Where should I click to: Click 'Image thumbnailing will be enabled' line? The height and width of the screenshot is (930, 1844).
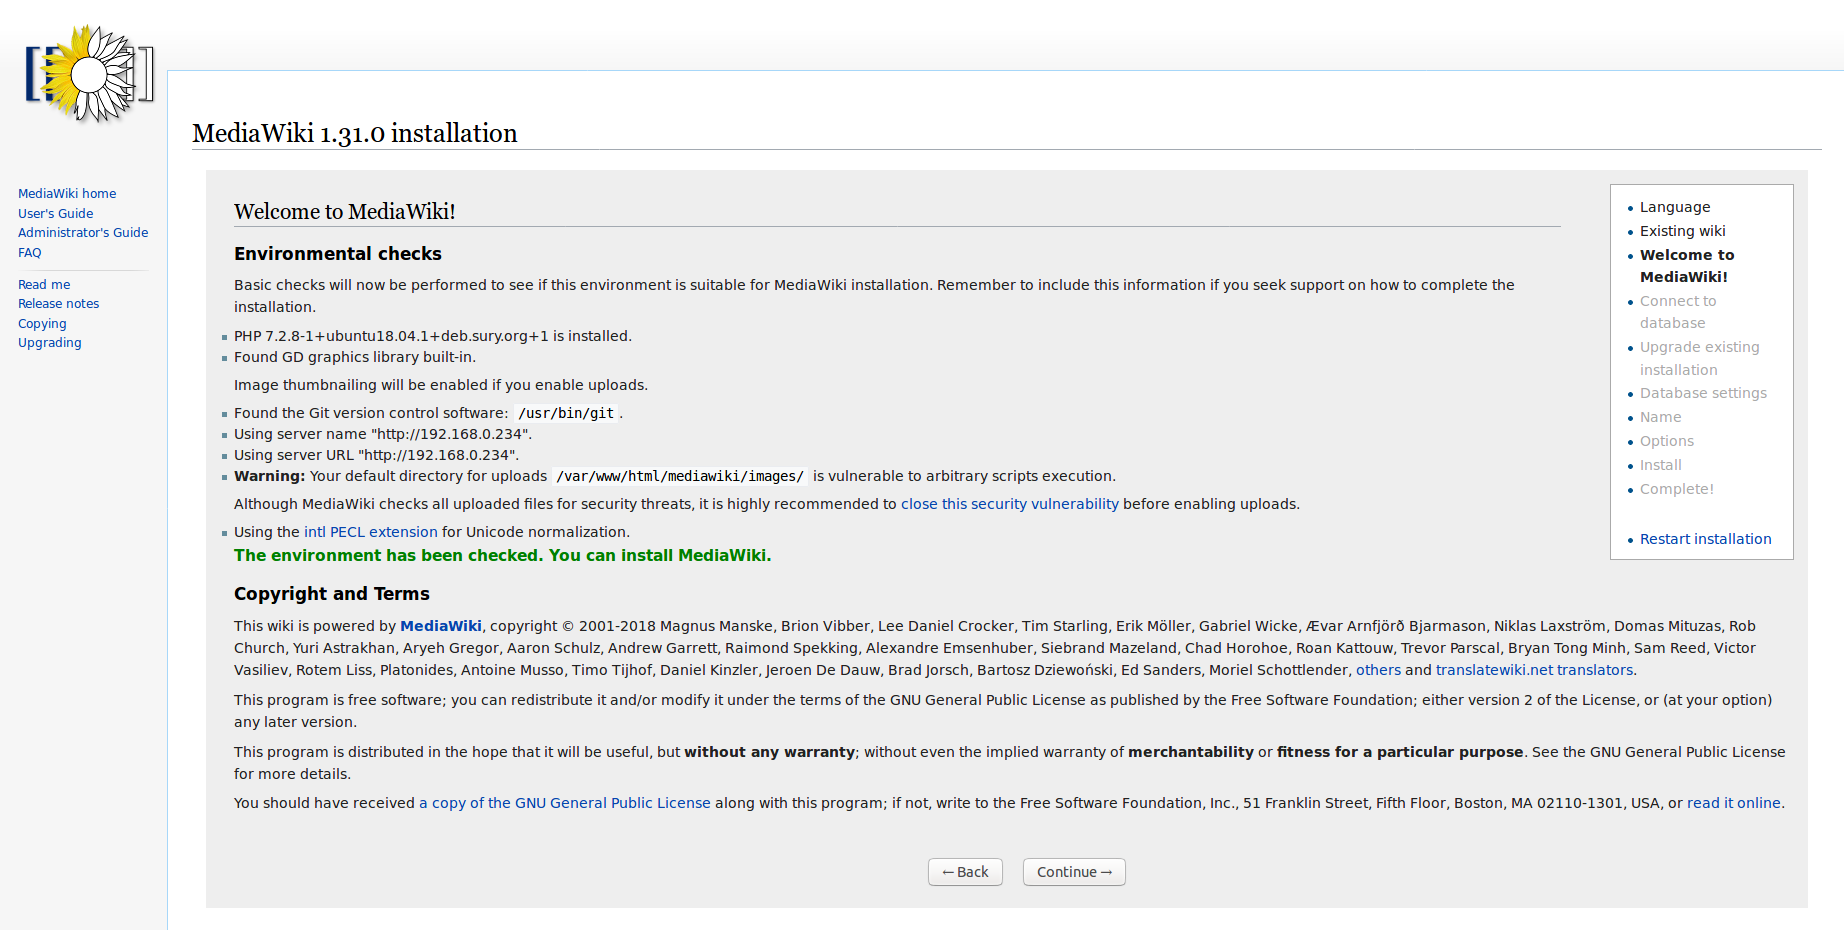pyautogui.click(x=441, y=385)
